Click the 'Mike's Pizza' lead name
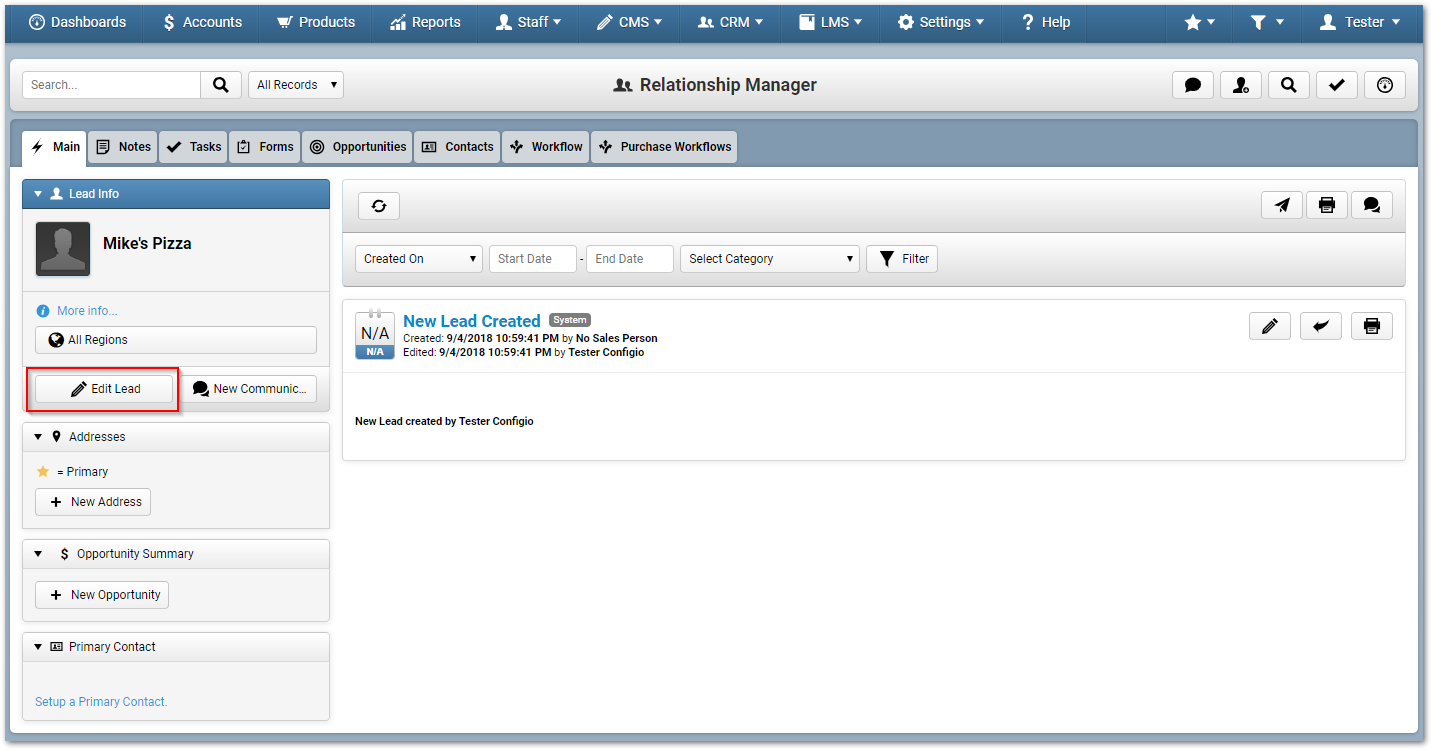The width and height of the screenshot is (1432, 750). (x=147, y=243)
